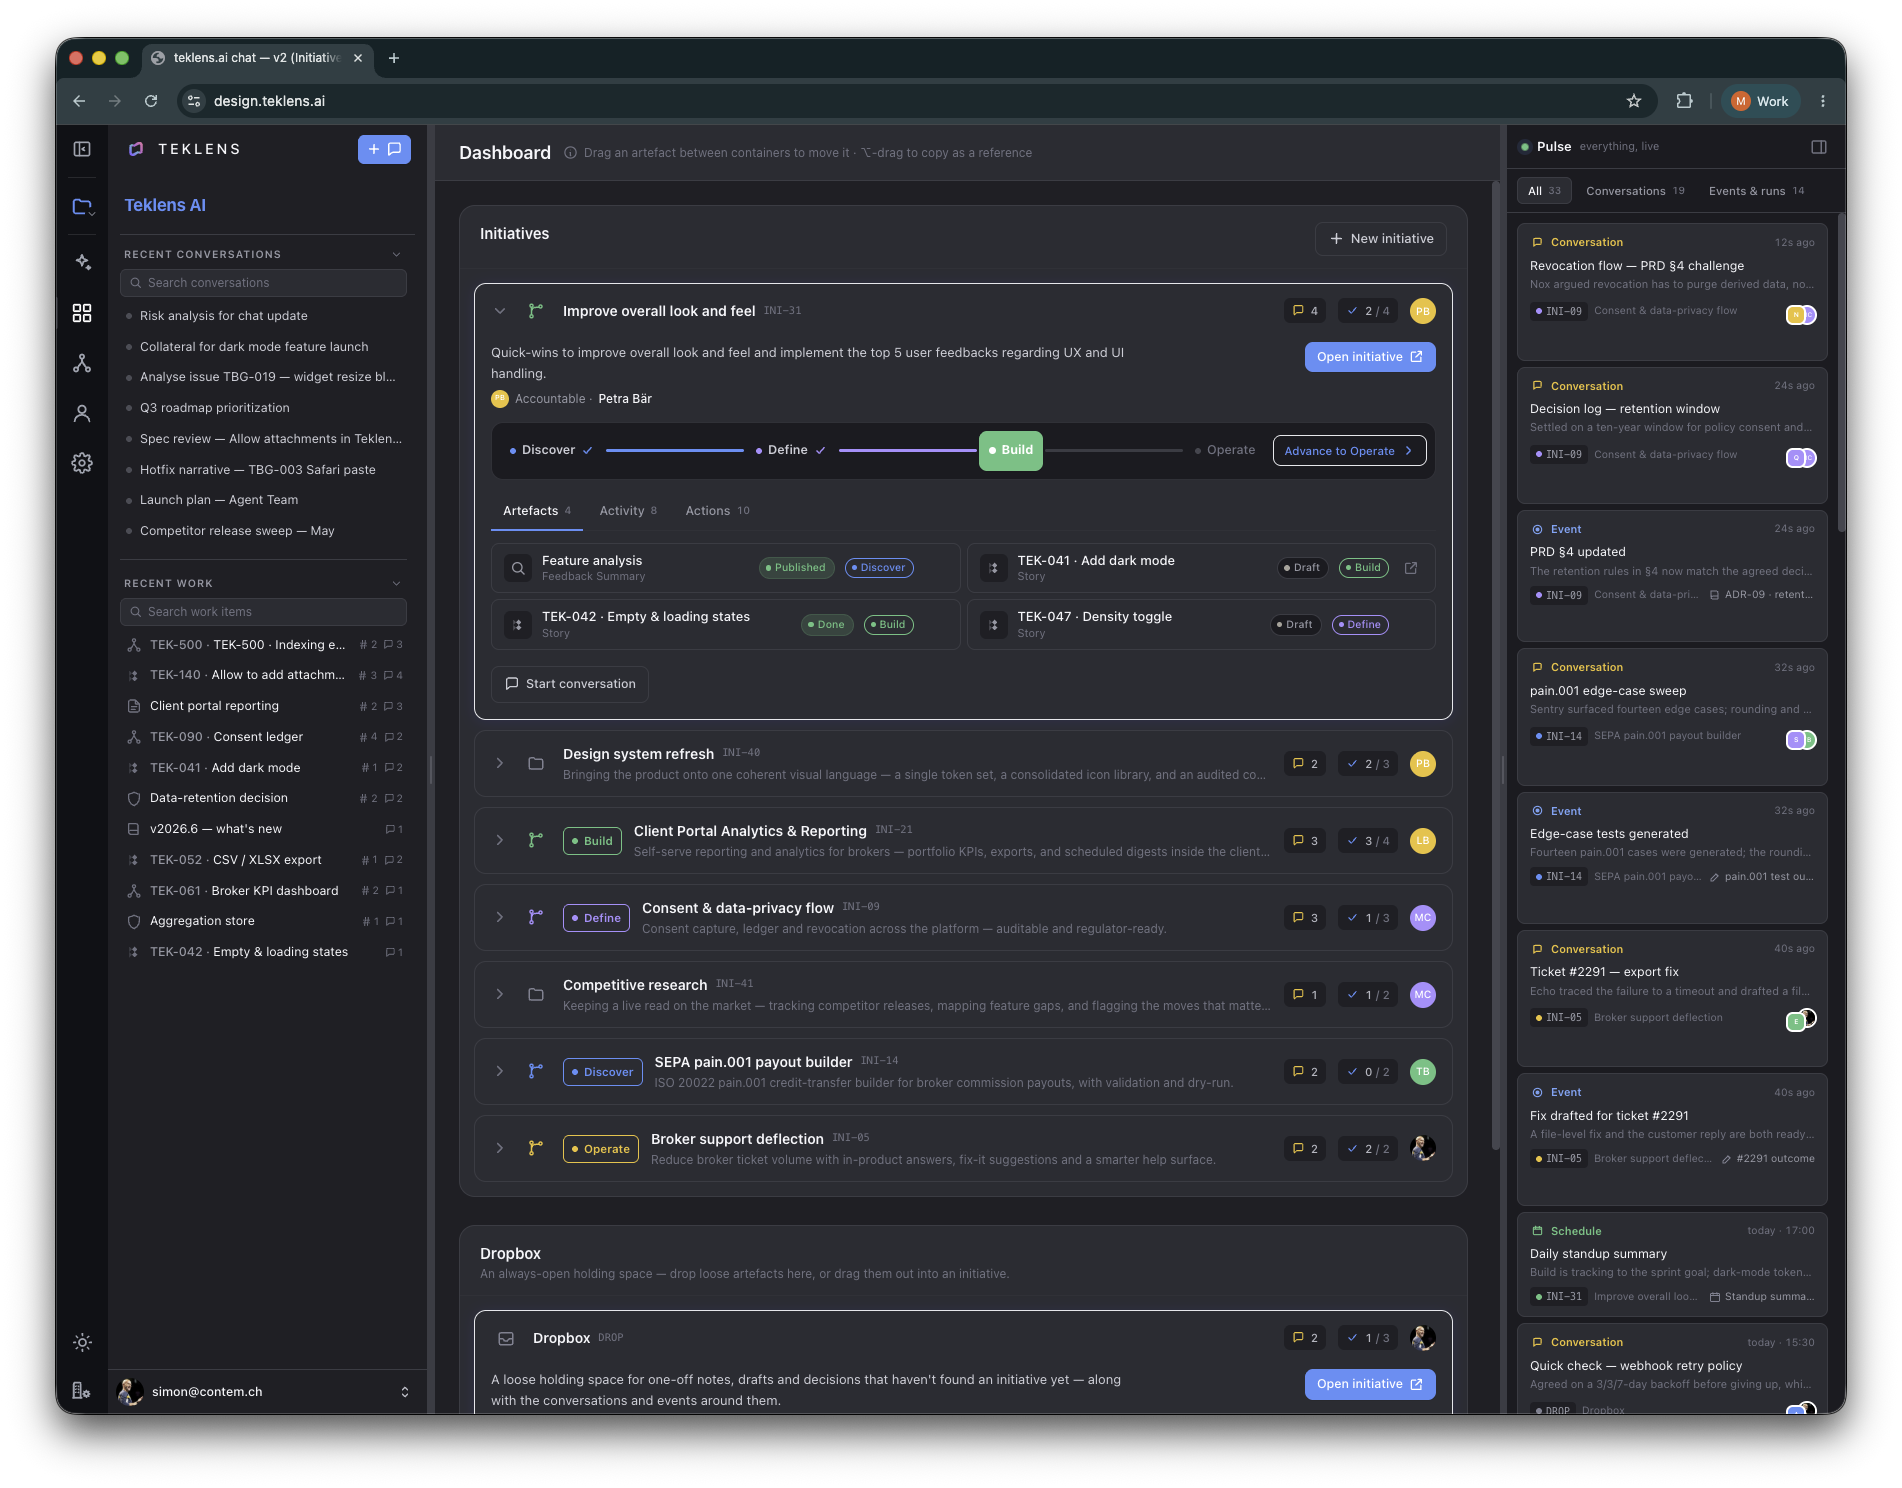Open a new browser tab

click(394, 58)
